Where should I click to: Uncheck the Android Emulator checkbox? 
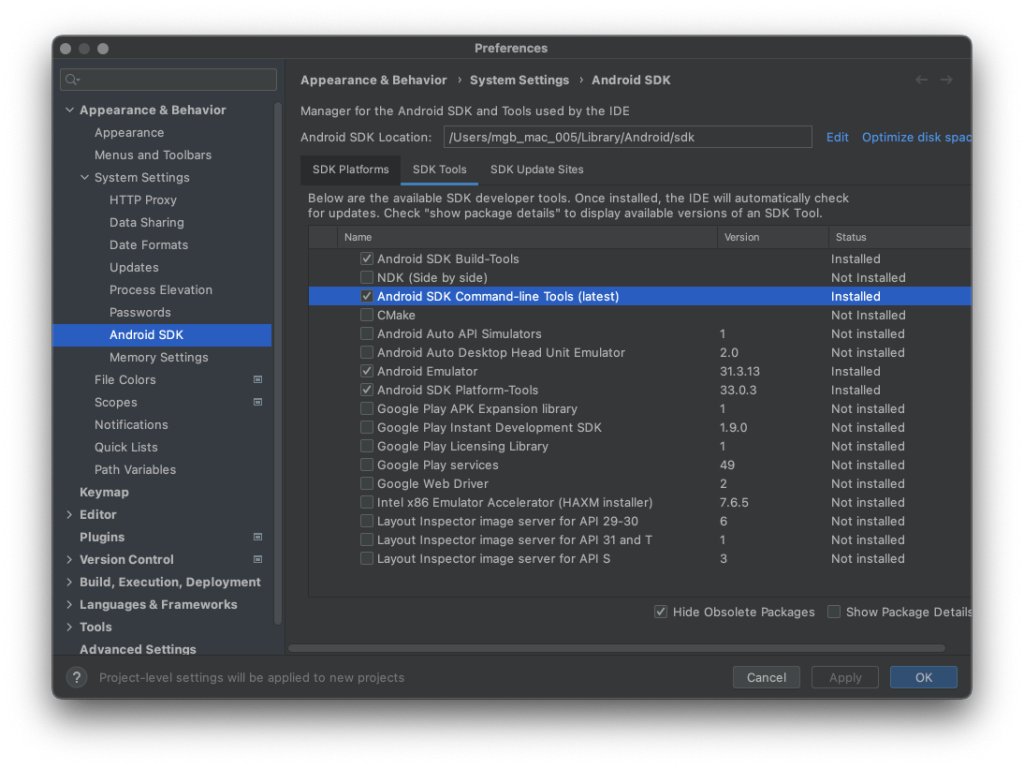point(366,371)
